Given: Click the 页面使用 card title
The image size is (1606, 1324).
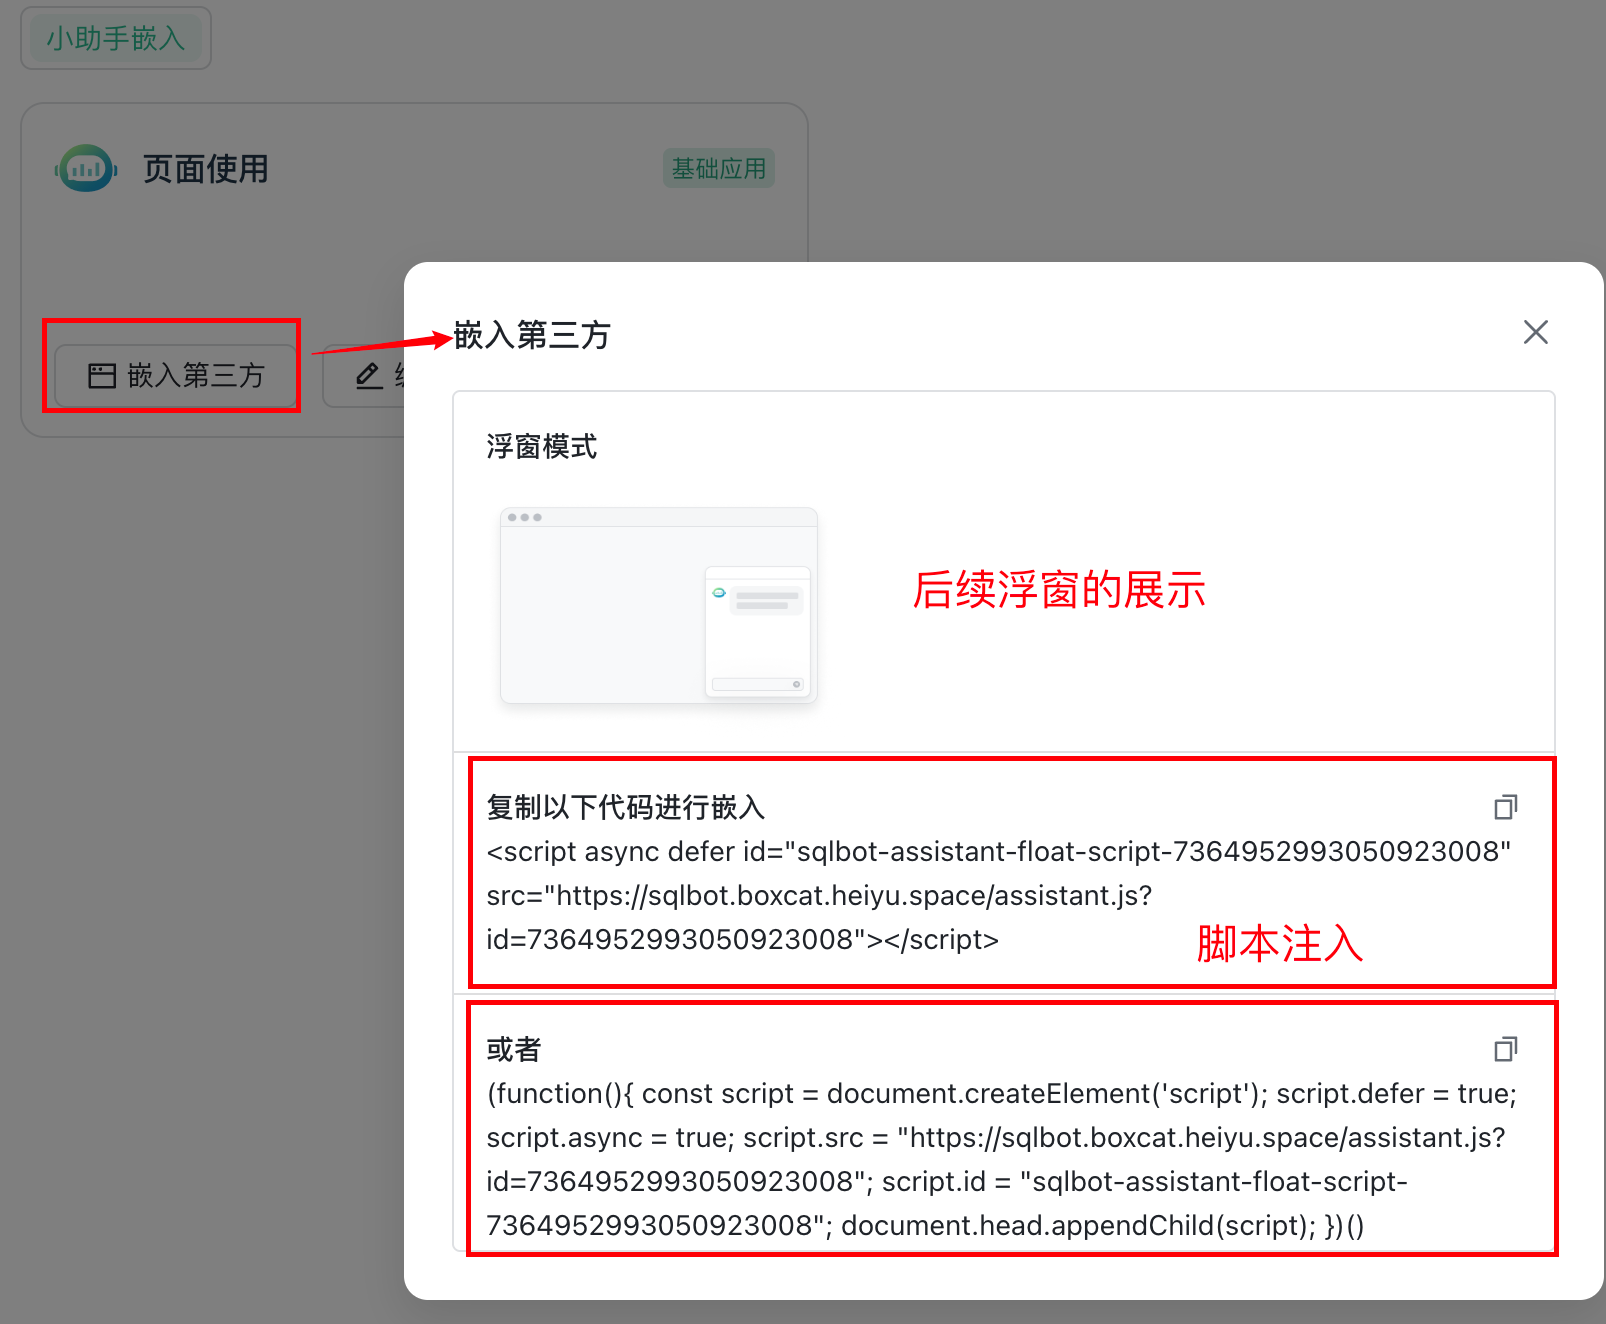Looking at the screenshot, I should (x=205, y=169).
